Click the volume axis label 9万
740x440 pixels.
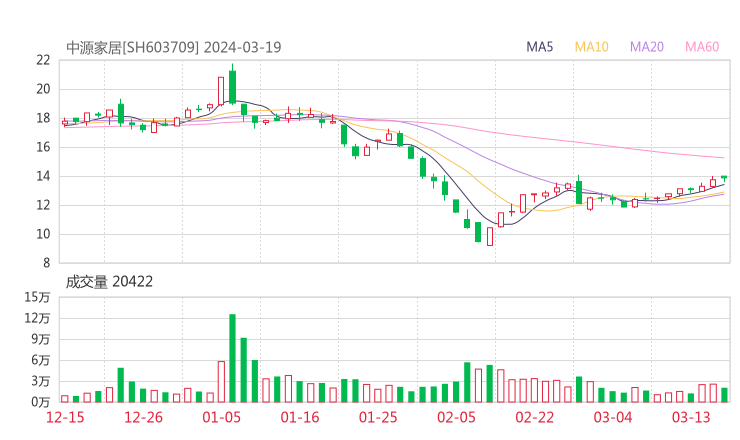pyautogui.click(x=41, y=339)
